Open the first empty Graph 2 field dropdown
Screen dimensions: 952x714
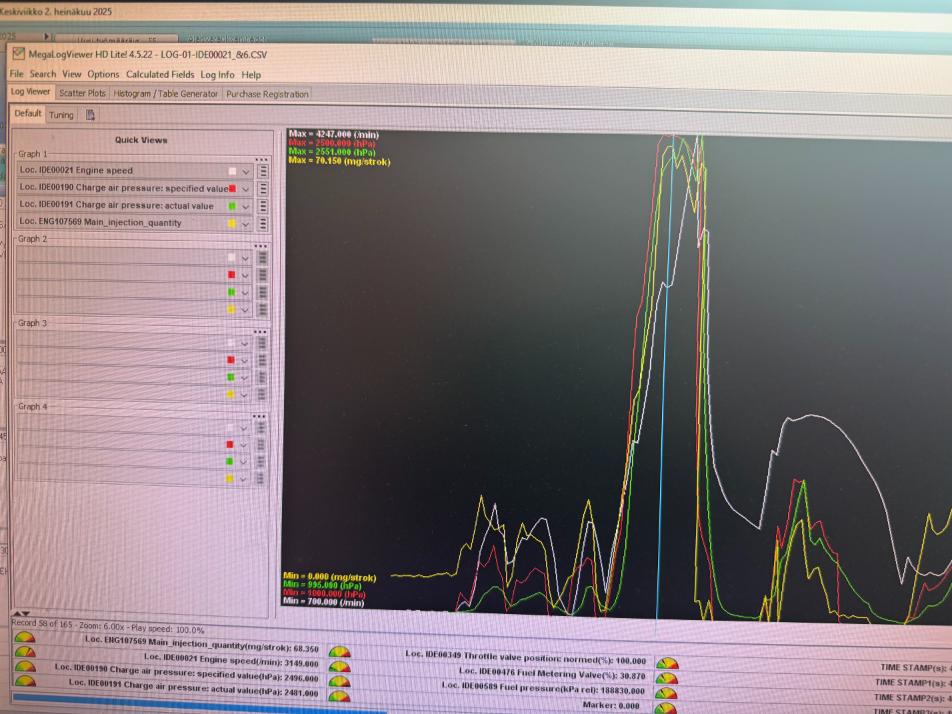245,258
